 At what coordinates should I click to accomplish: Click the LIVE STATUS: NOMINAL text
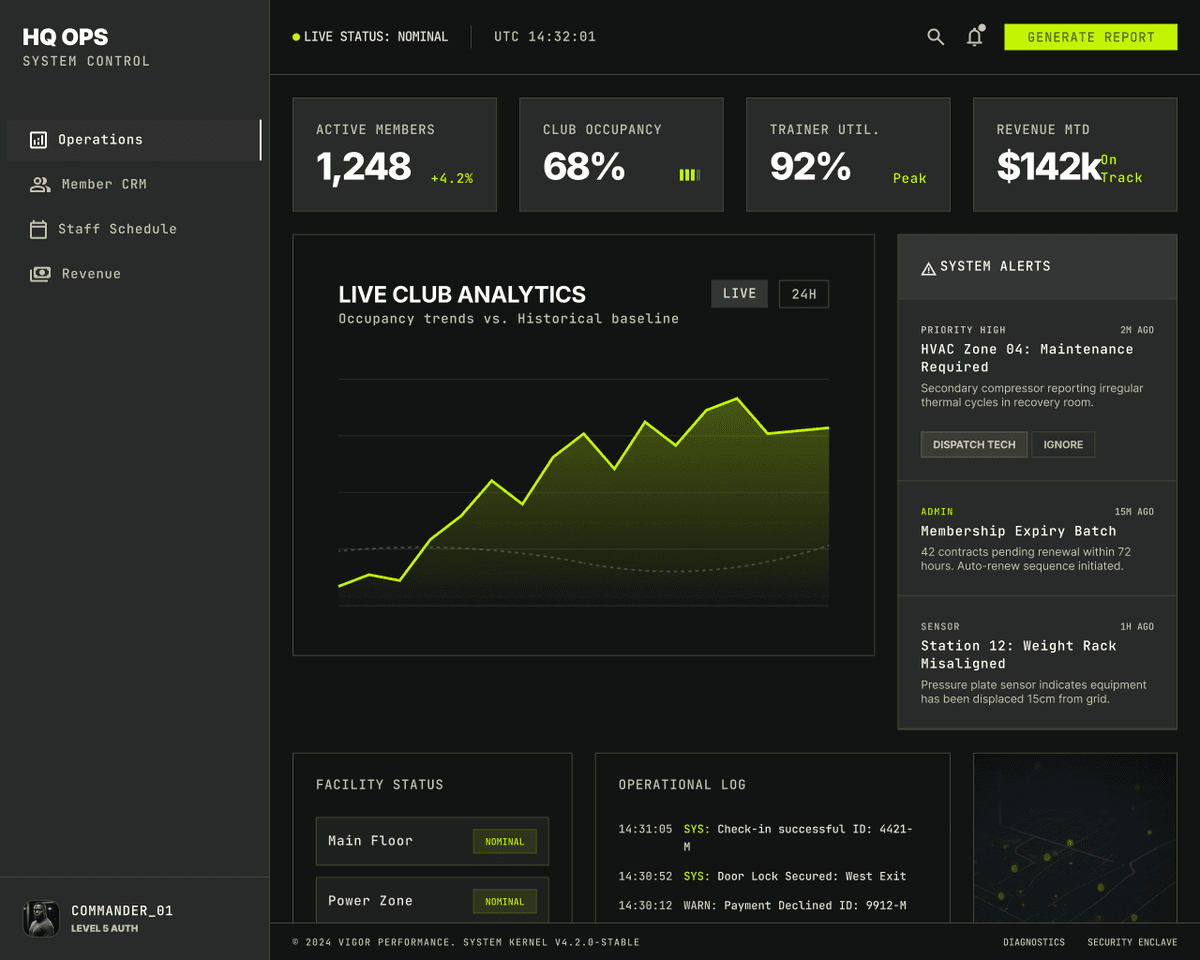(376, 37)
